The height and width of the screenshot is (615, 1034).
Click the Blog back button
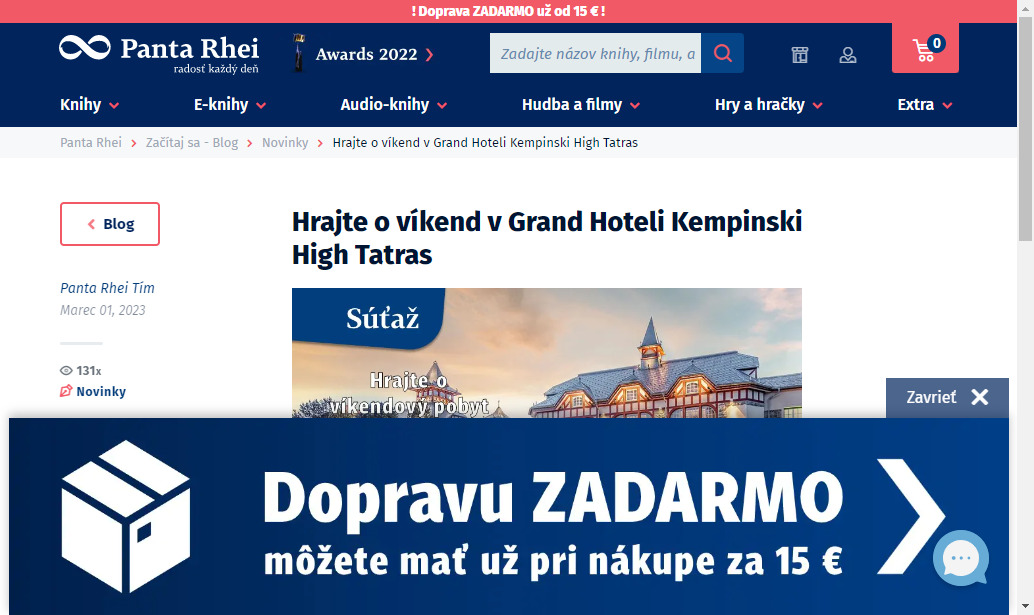(110, 224)
